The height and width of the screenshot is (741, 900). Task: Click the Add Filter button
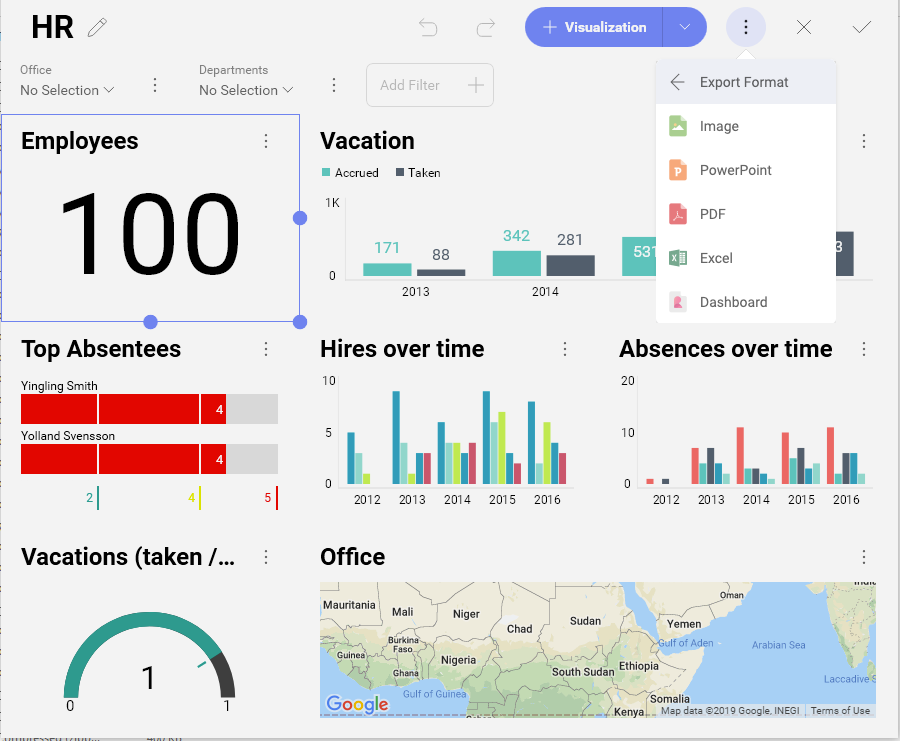tap(430, 86)
